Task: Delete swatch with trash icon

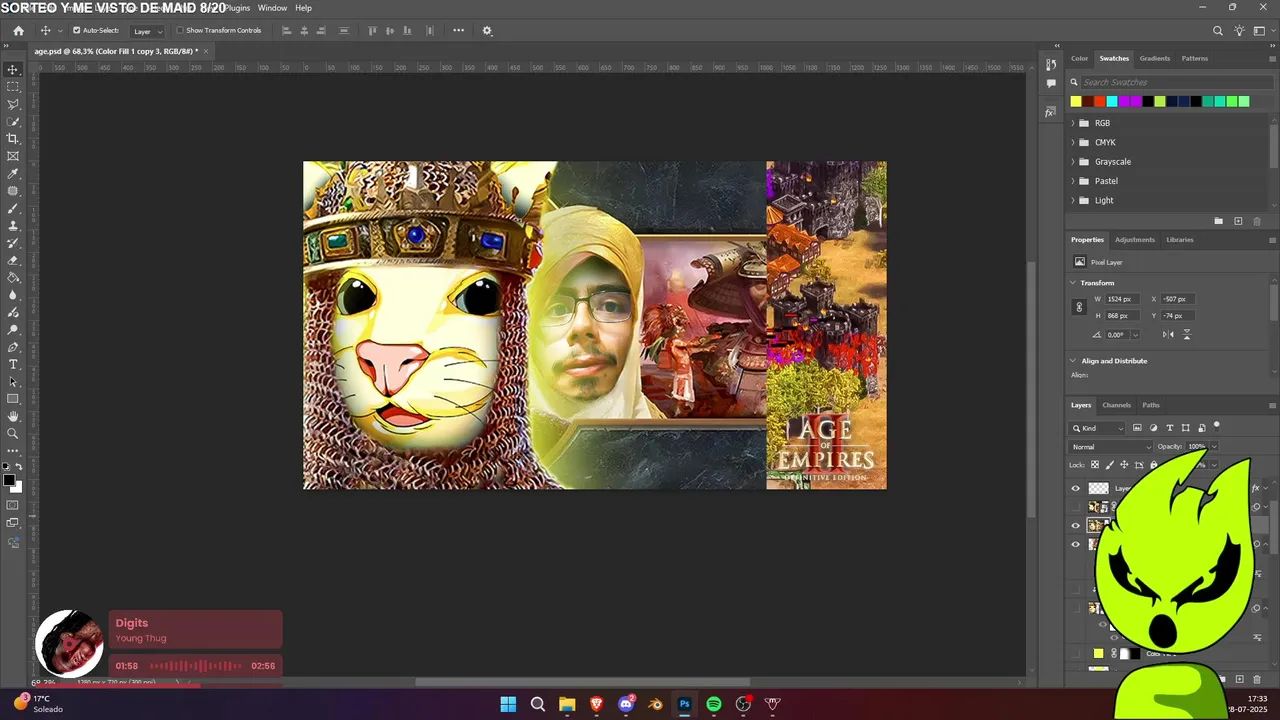Action: (x=1257, y=221)
